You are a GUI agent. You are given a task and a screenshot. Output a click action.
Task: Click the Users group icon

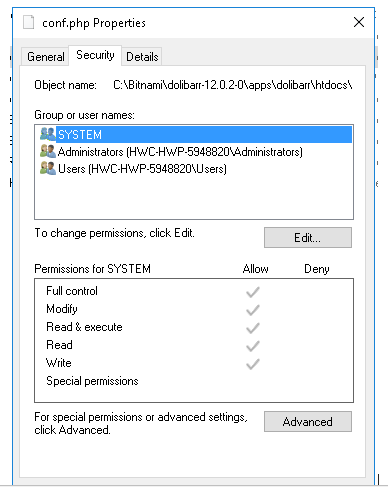tap(48, 168)
